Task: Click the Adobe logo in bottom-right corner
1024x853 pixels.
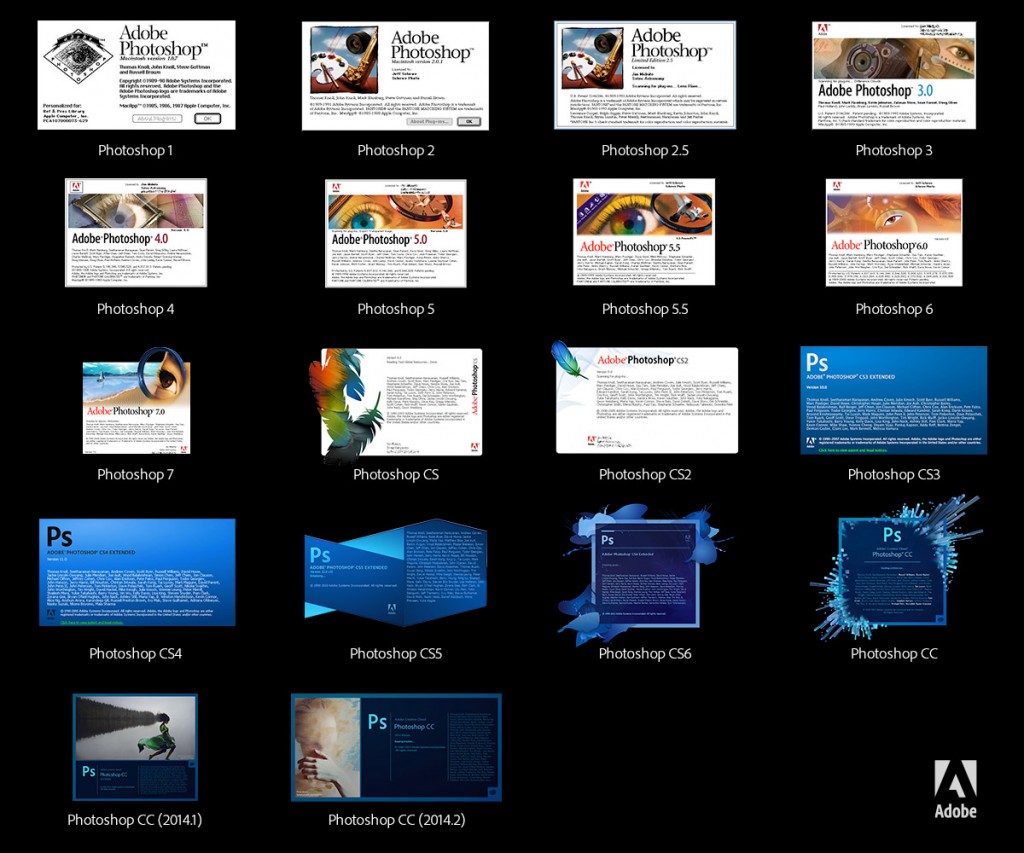Action: pos(955,787)
